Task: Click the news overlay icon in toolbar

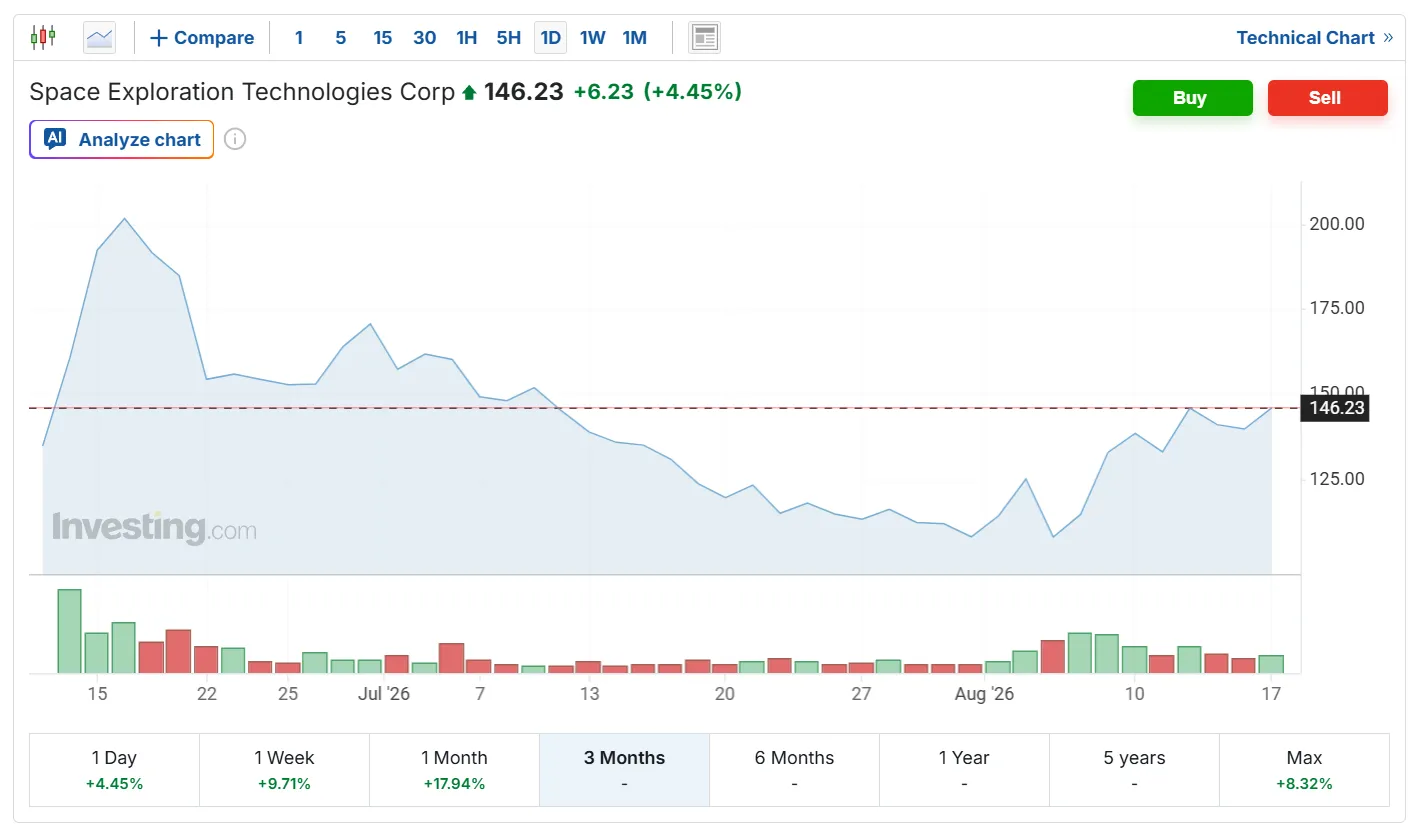Action: click(704, 38)
